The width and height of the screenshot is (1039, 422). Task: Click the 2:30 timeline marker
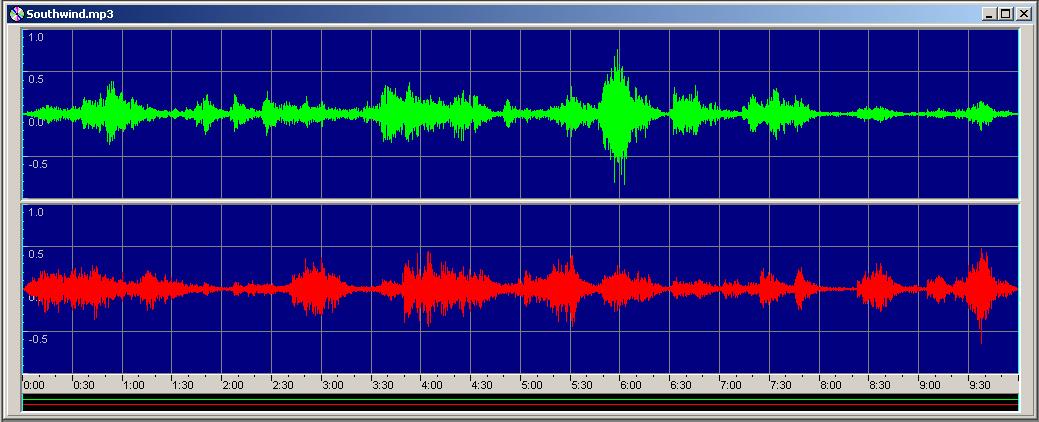coord(282,384)
